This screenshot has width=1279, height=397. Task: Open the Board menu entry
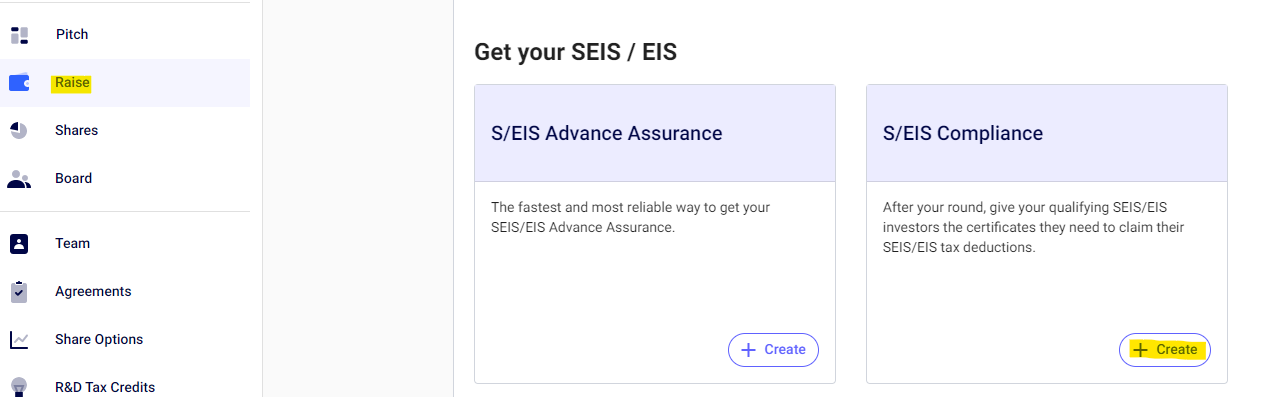pyautogui.click(x=73, y=179)
